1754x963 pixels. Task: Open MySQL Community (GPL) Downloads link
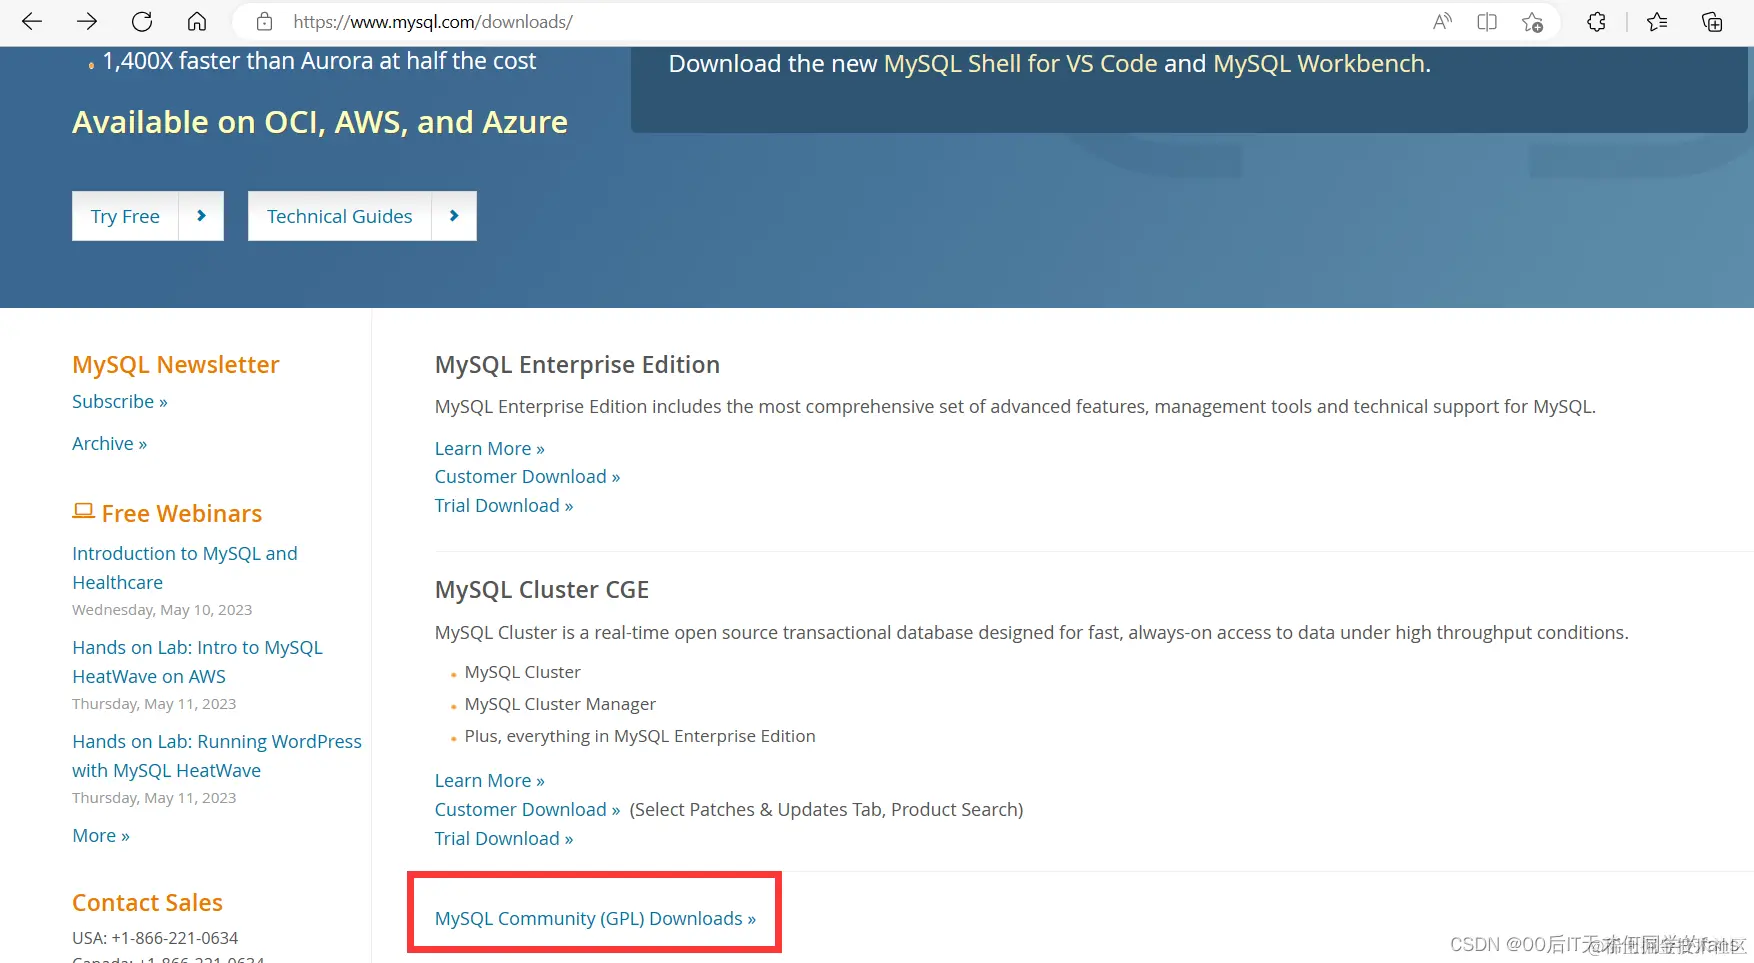tap(595, 918)
